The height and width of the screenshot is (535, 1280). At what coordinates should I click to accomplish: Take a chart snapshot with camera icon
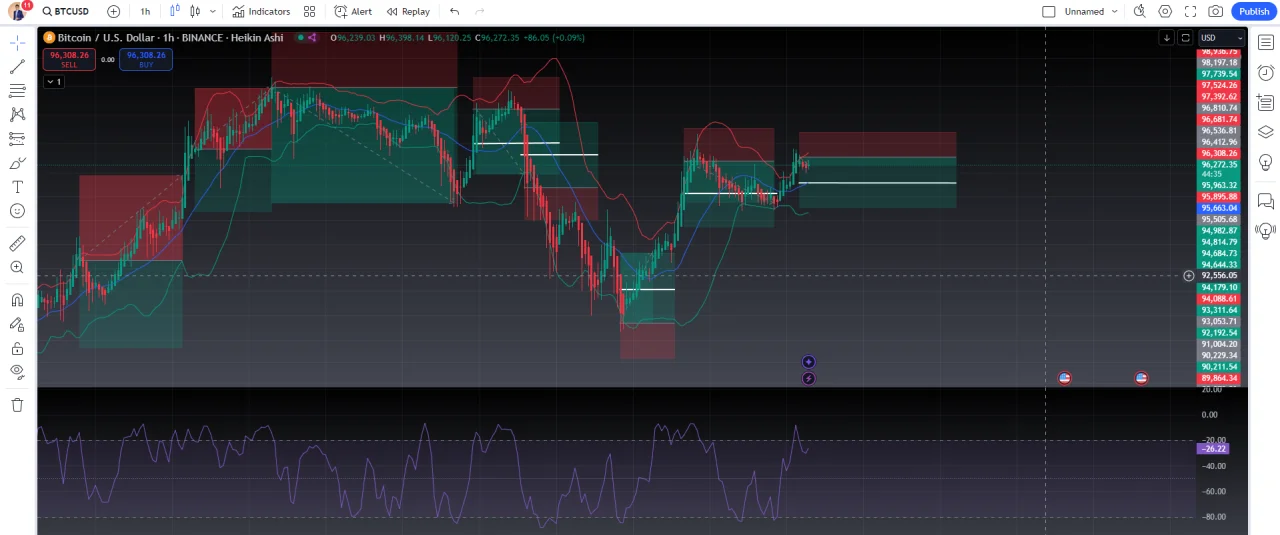tap(1215, 12)
